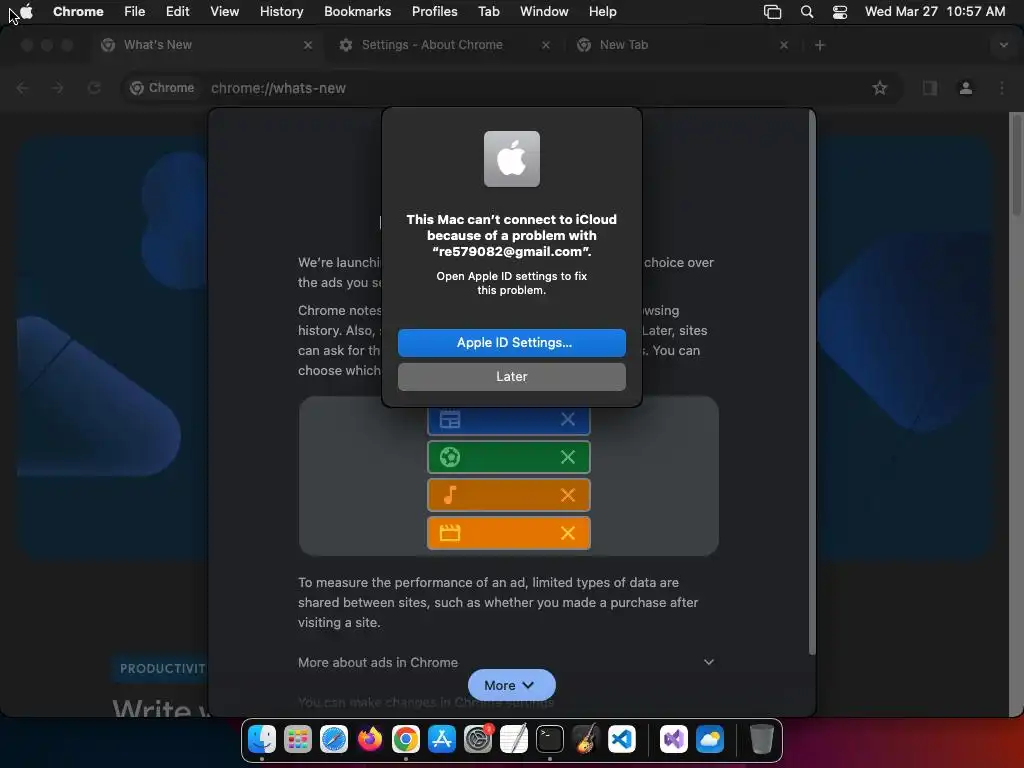This screenshot has height=768, width=1024.
Task: Go forward with the forward arrow
Action: [57, 88]
